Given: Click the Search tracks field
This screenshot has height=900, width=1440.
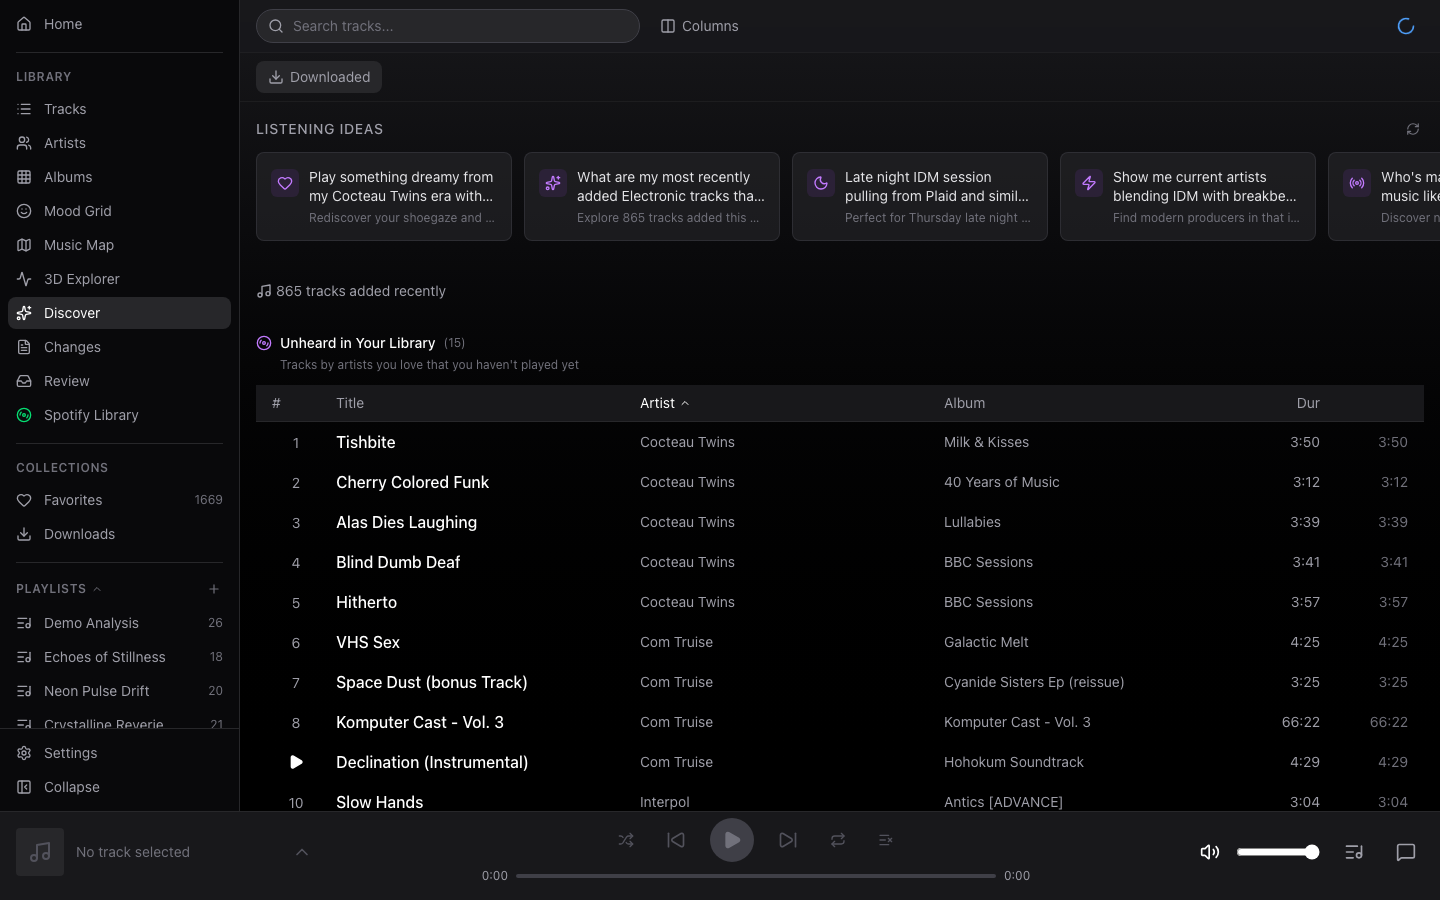Looking at the screenshot, I should click(x=448, y=26).
